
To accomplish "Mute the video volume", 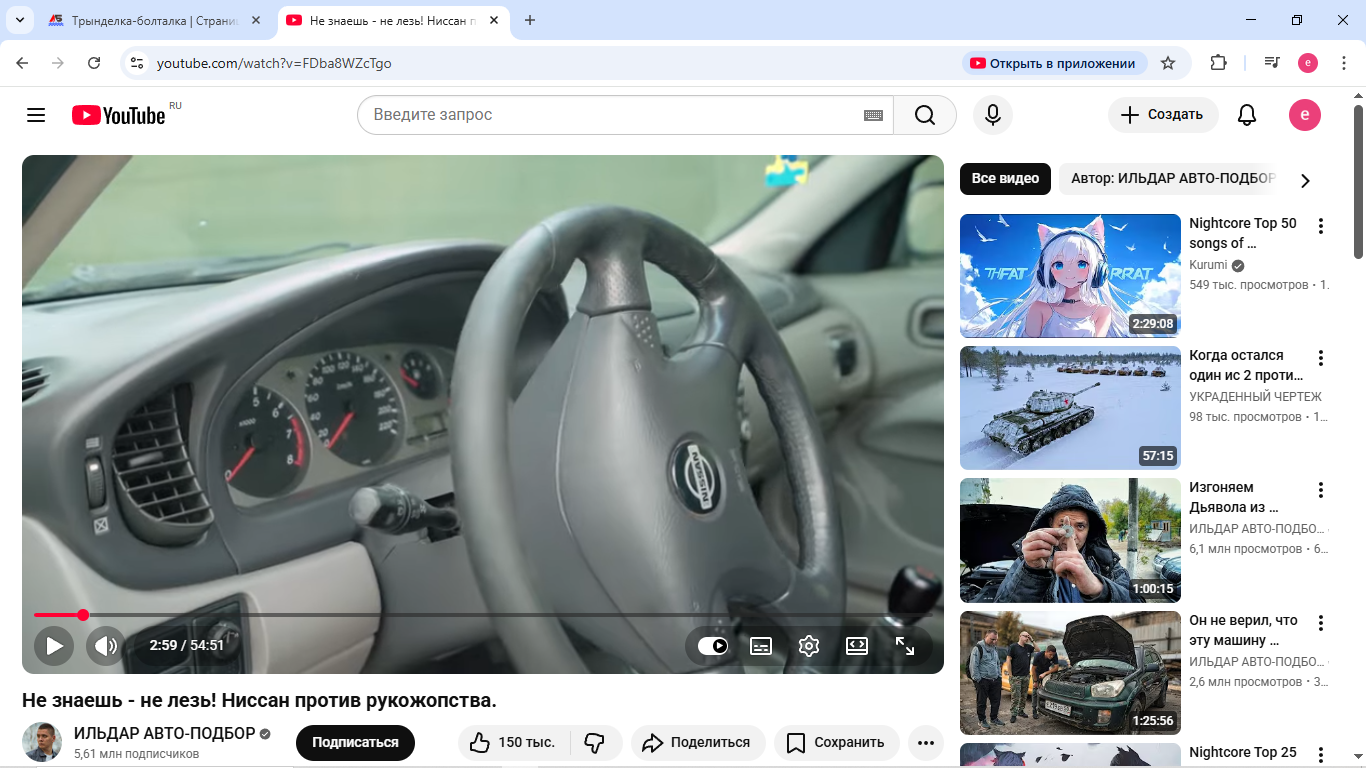I will (106, 646).
